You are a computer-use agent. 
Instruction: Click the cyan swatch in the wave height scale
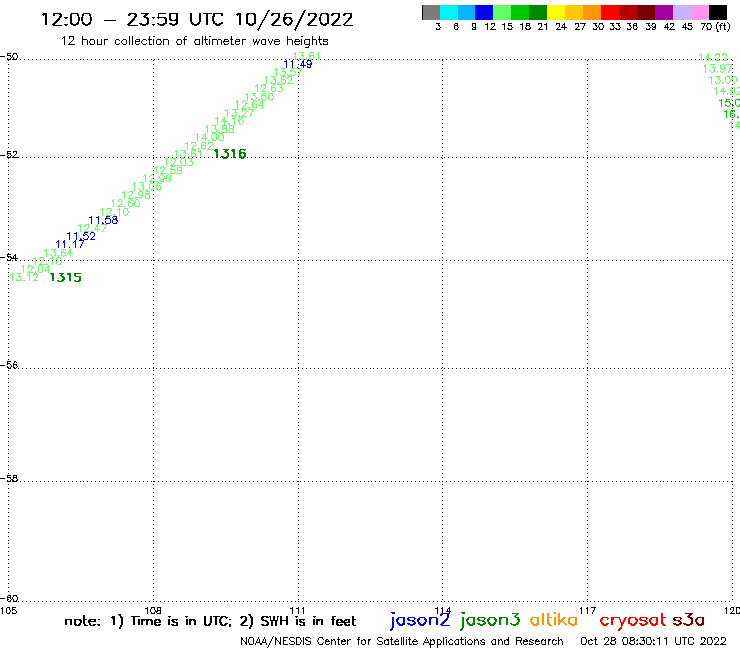[x=449, y=12]
